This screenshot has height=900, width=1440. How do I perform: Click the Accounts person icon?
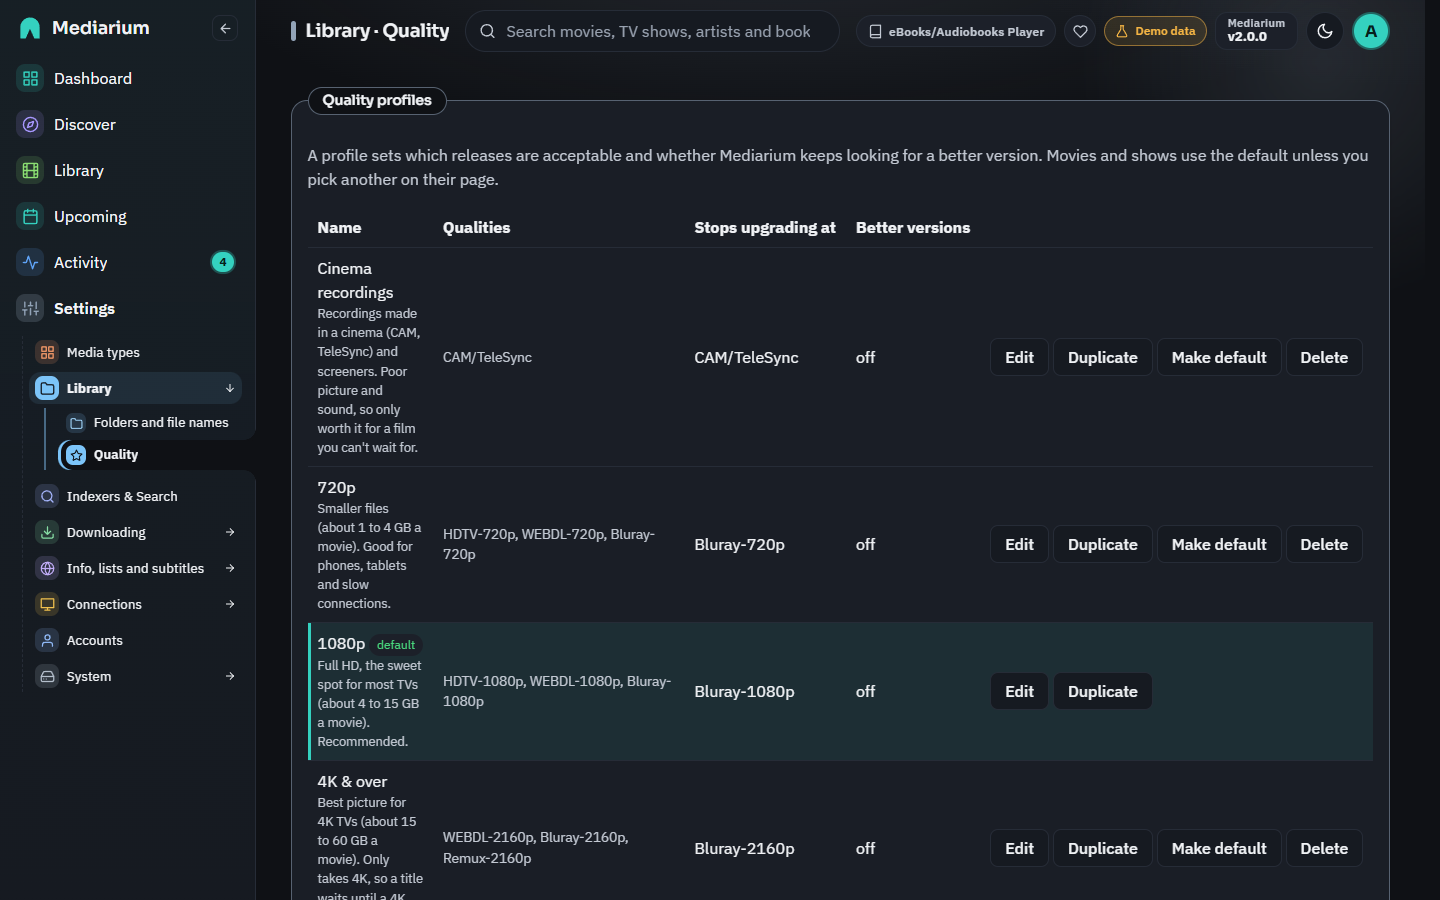(47, 640)
